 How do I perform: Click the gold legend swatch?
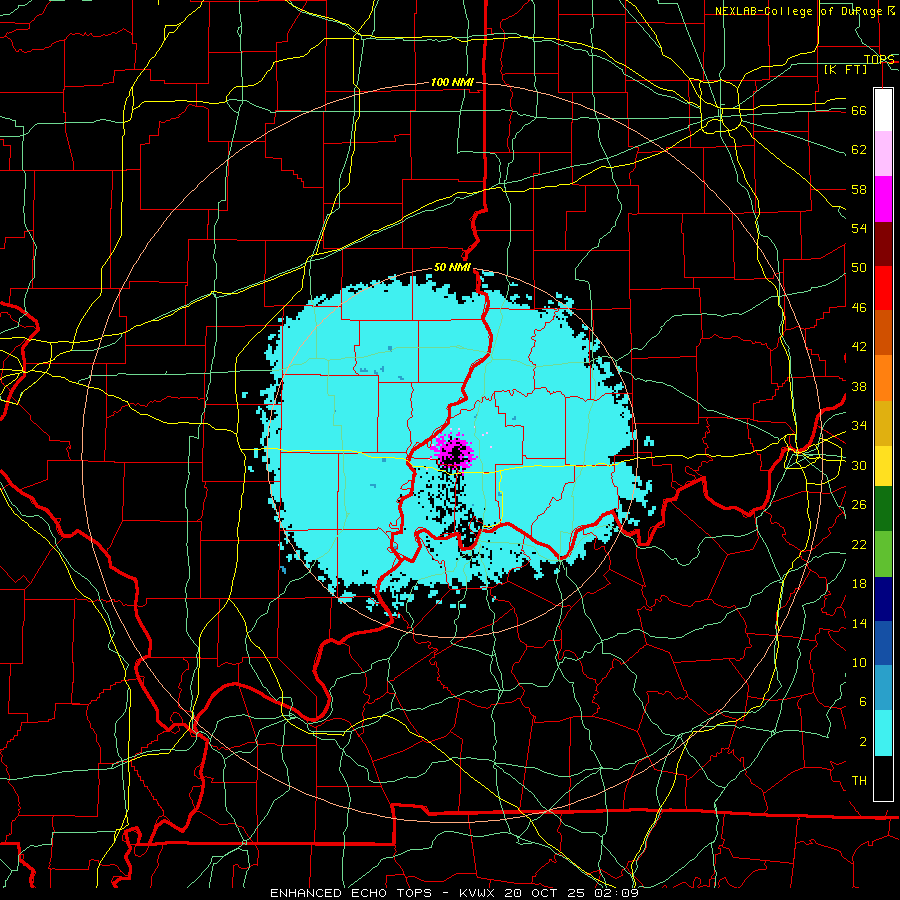[883, 422]
